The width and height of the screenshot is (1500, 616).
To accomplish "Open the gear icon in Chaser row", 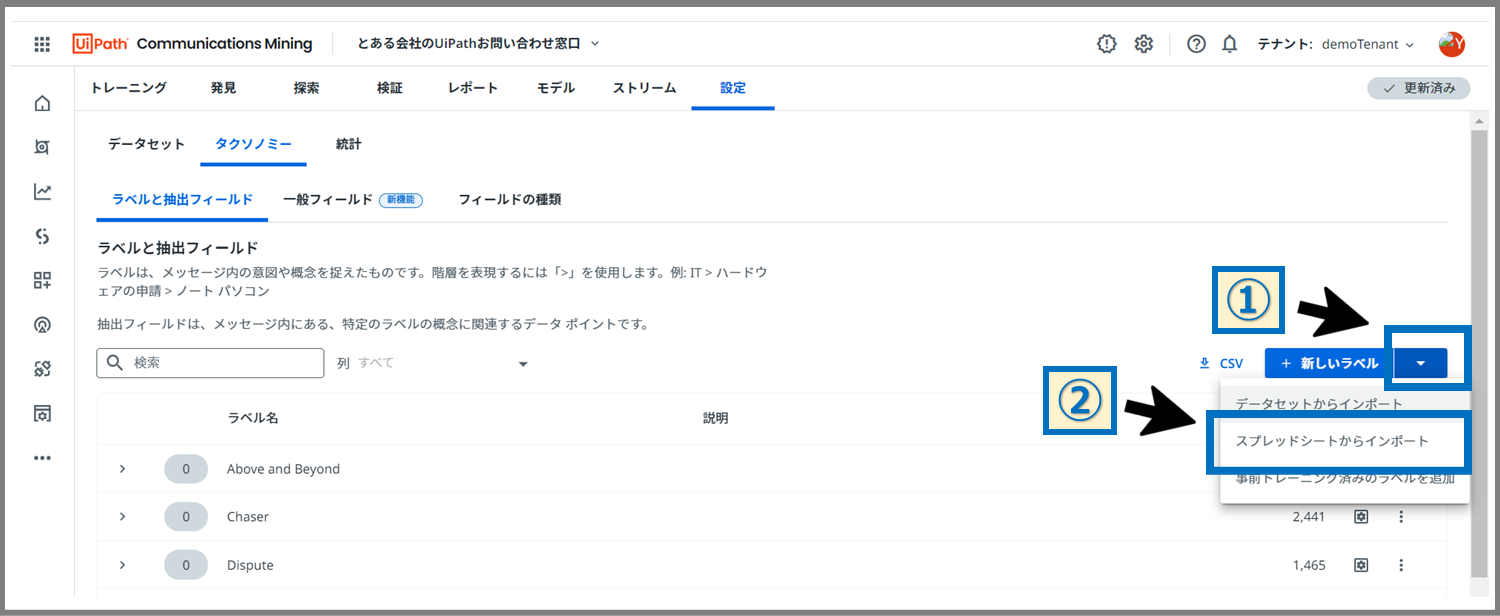I will click(1360, 517).
